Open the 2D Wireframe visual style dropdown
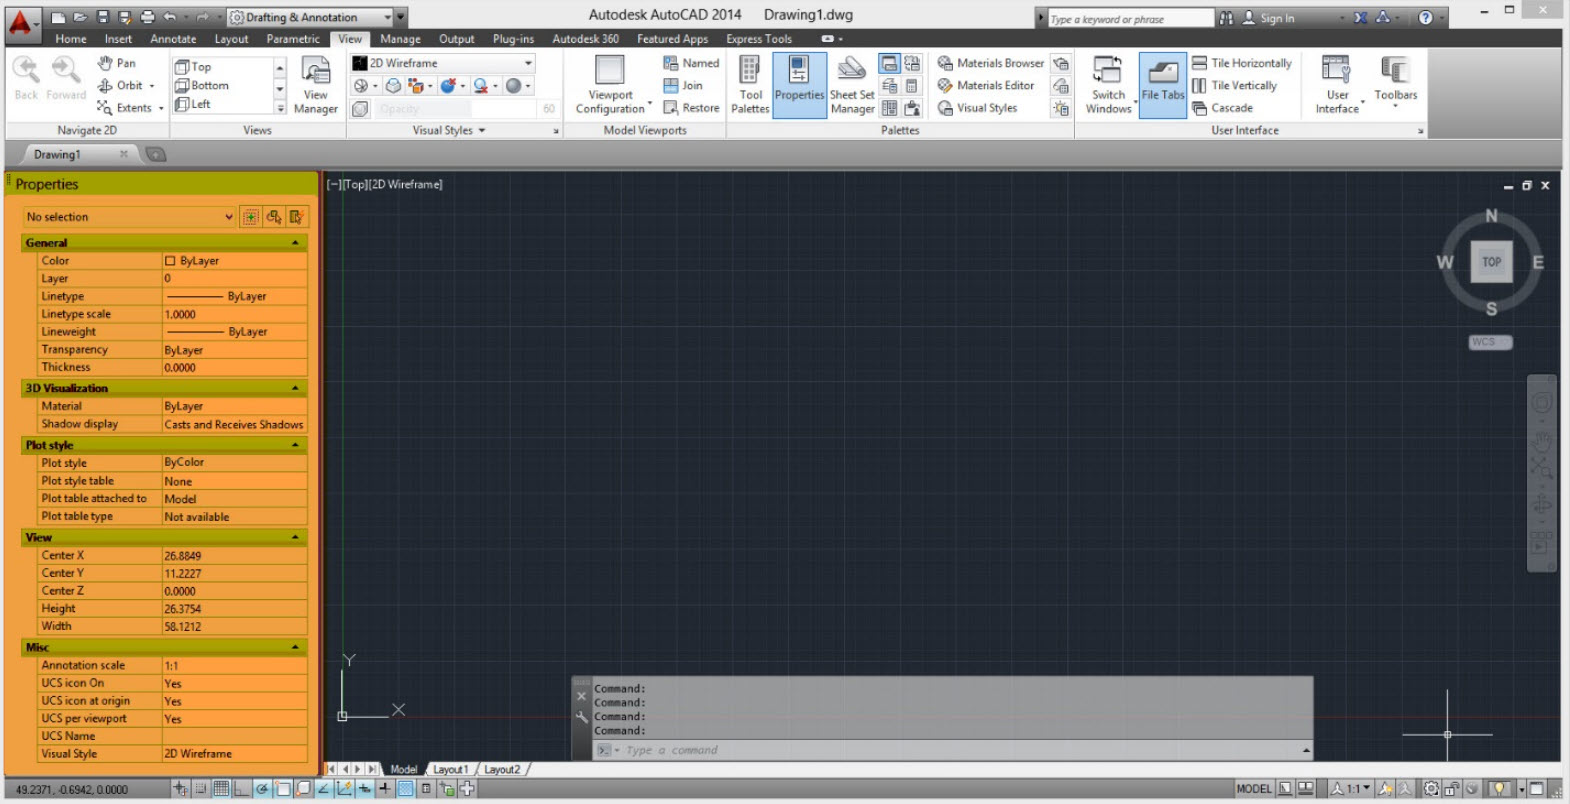The image size is (1570, 804). 443,63
